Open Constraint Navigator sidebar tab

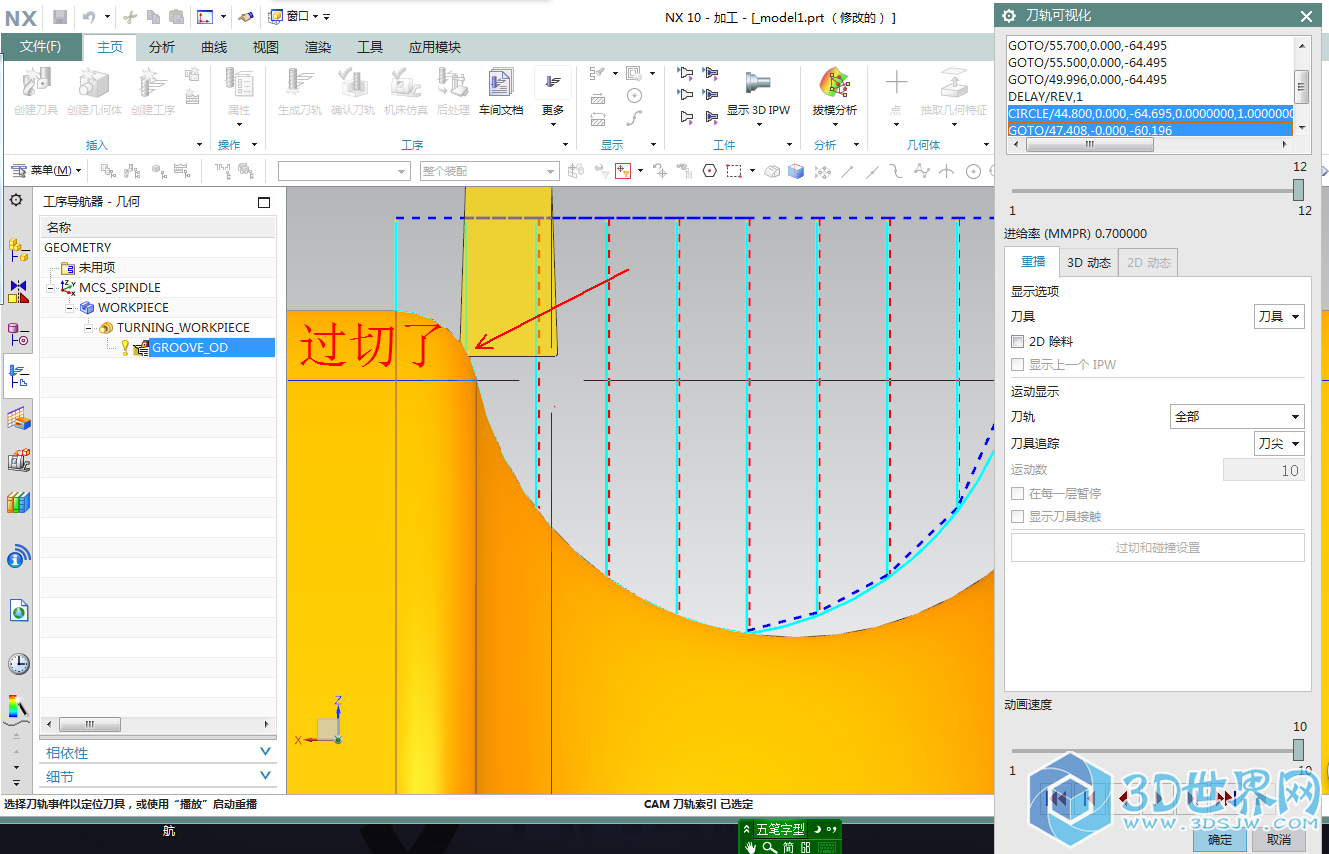18,291
